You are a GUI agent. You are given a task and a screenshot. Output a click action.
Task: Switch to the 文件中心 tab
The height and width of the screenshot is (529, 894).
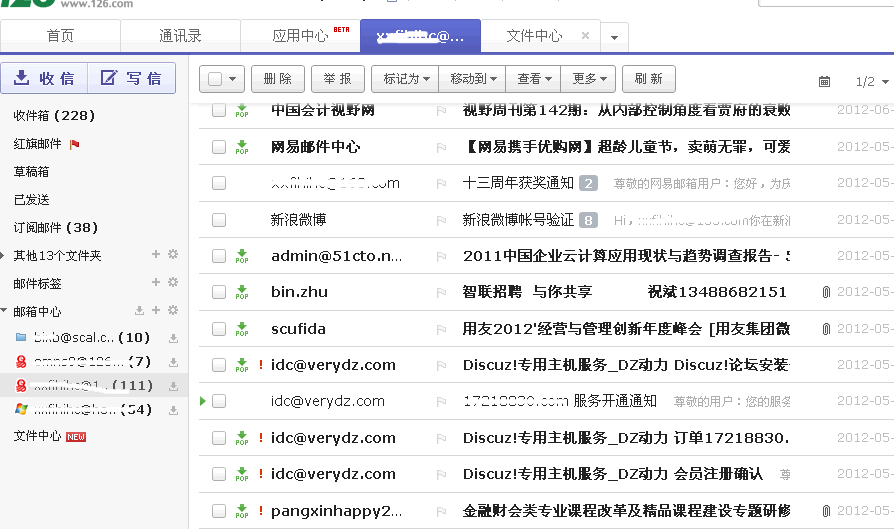[534, 36]
